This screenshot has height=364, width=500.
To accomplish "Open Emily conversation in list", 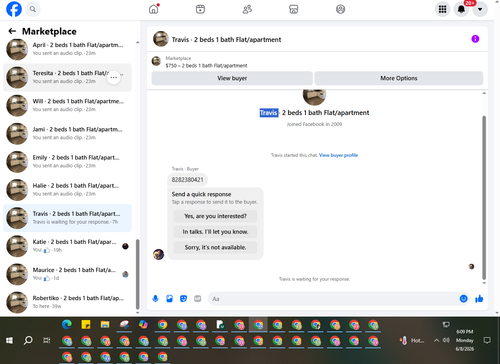I will tap(67, 162).
